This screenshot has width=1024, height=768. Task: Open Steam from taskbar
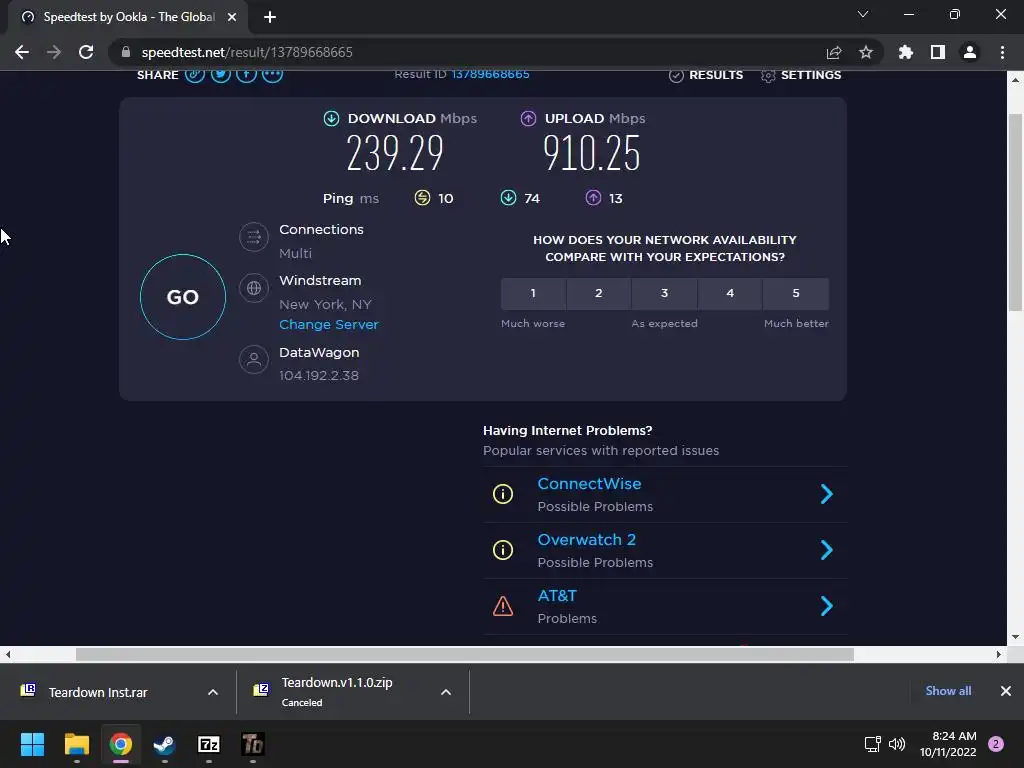click(164, 744)
